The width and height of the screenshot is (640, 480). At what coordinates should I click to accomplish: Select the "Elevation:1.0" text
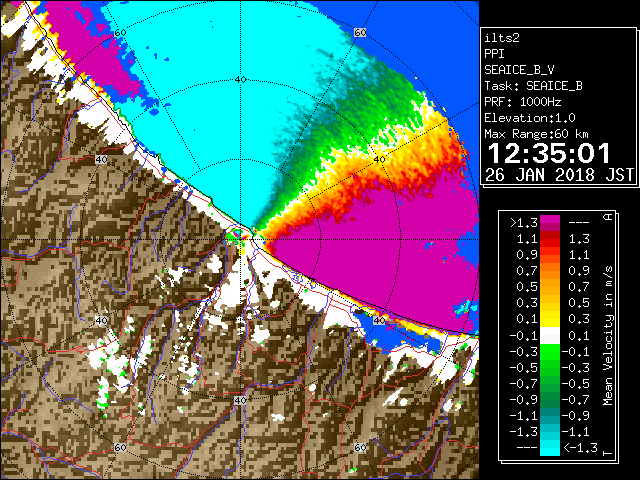click(530, 118)
